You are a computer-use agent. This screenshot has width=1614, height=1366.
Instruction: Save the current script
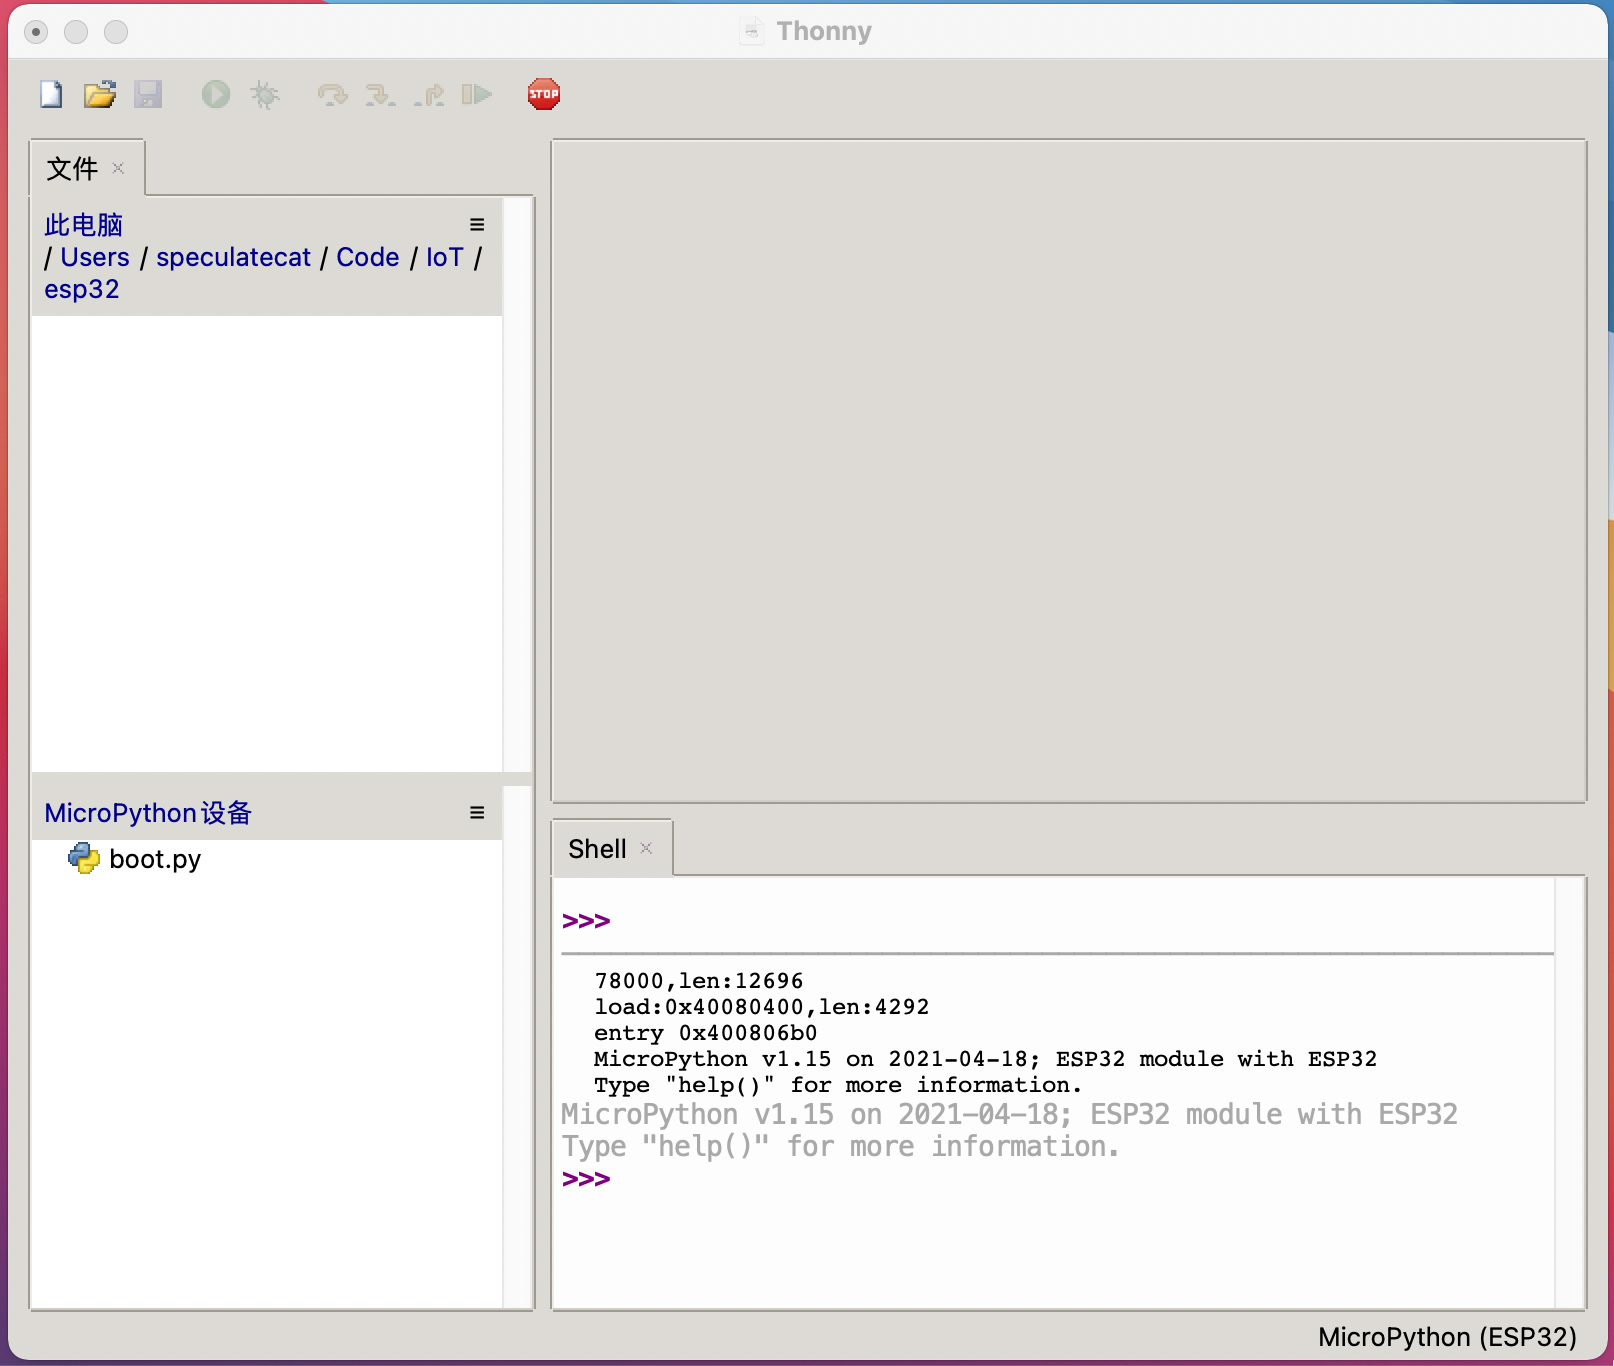148,93
